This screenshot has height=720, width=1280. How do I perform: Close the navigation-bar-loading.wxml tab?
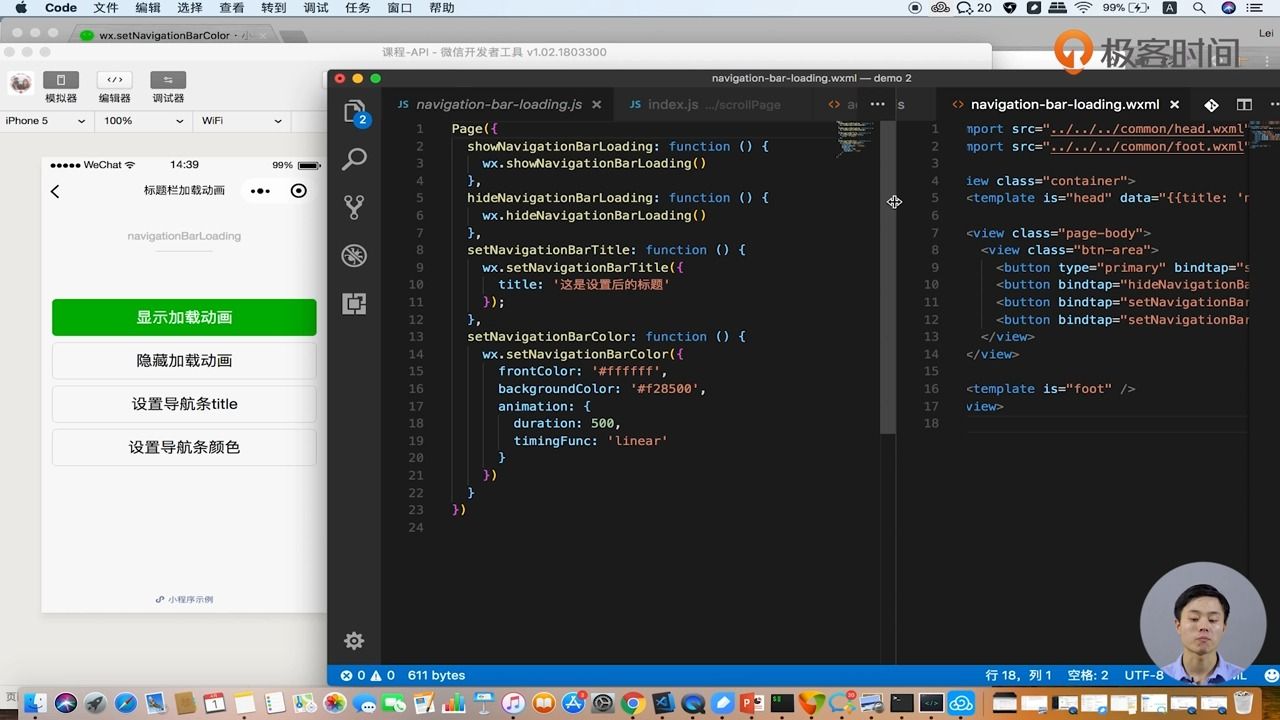pyautogui.click(x=1175, y=104)
